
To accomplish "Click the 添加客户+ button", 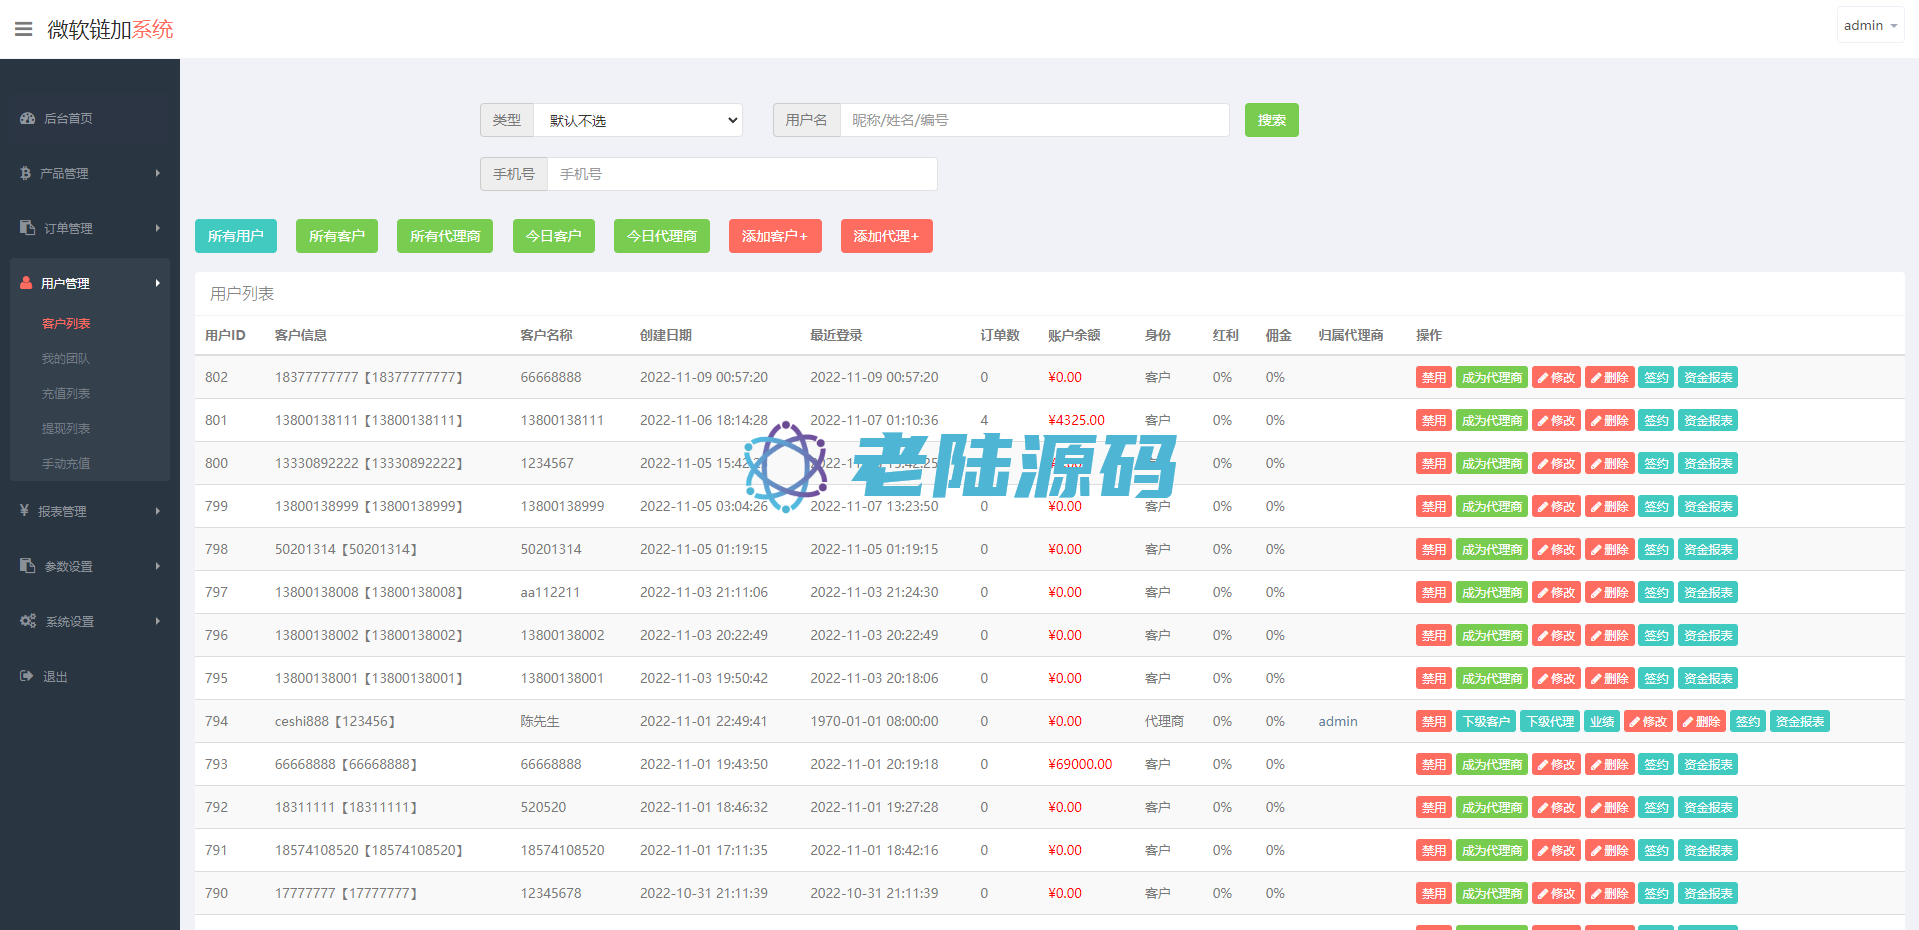I will click(774, 236).
